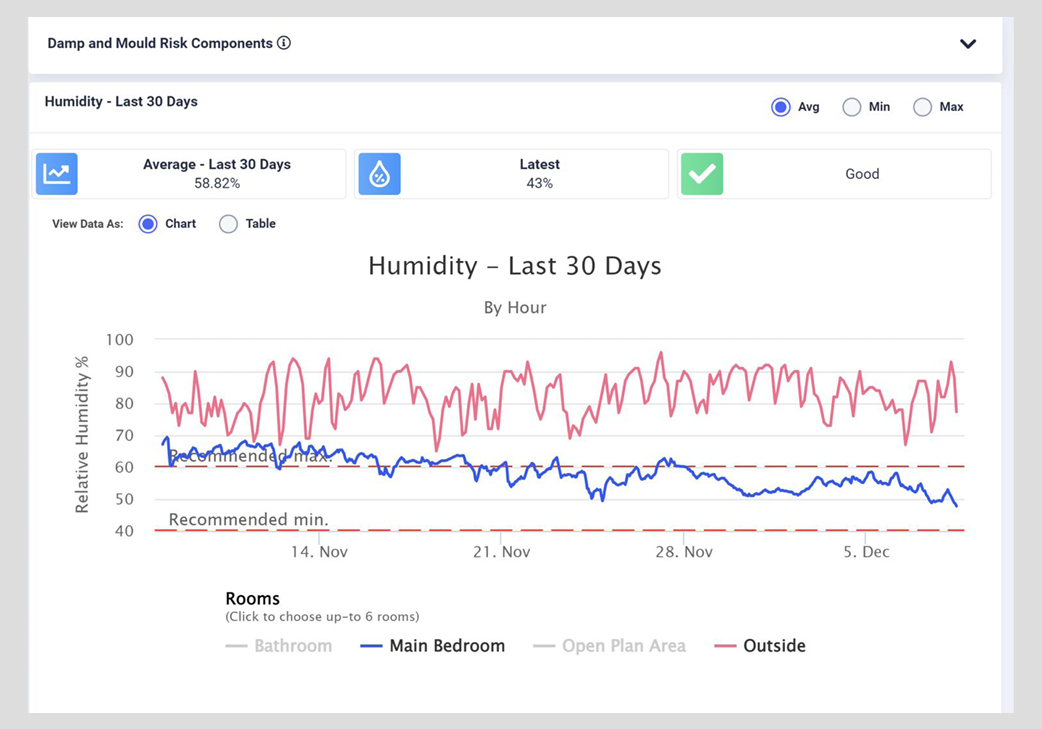Click the Humidity - Last 30 Days chart title
The height and width of the screenshot is (729, 1042).
click(514, 266)
